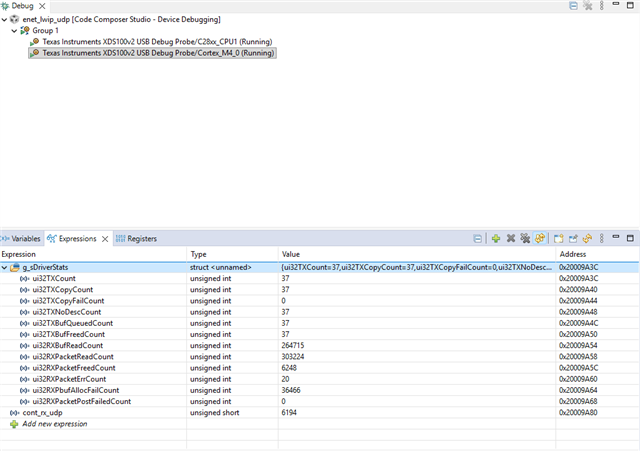Select ui32RXPacketPostFailedCount expression row
The image size is (640, 451).
(320, 401)
